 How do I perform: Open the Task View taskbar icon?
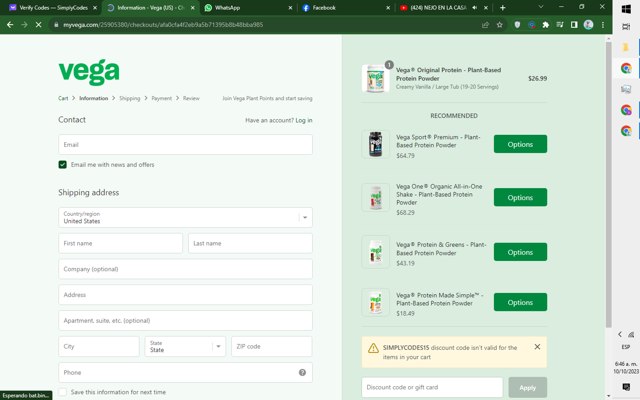click(x=626, y=27)
